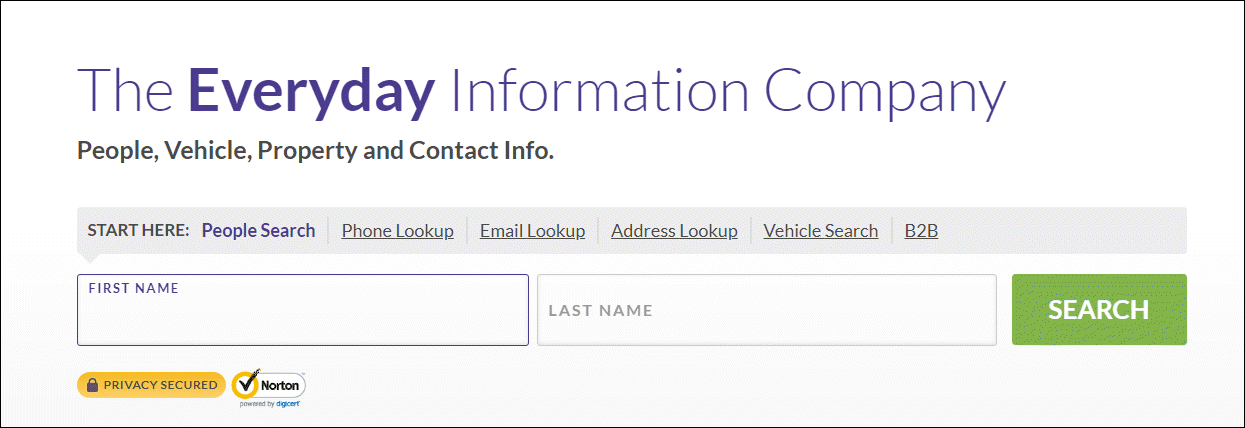Click the 'powered by digicert' text
Image resolution: width=1245 pixels, height=428 pixels.
[270, 404]
